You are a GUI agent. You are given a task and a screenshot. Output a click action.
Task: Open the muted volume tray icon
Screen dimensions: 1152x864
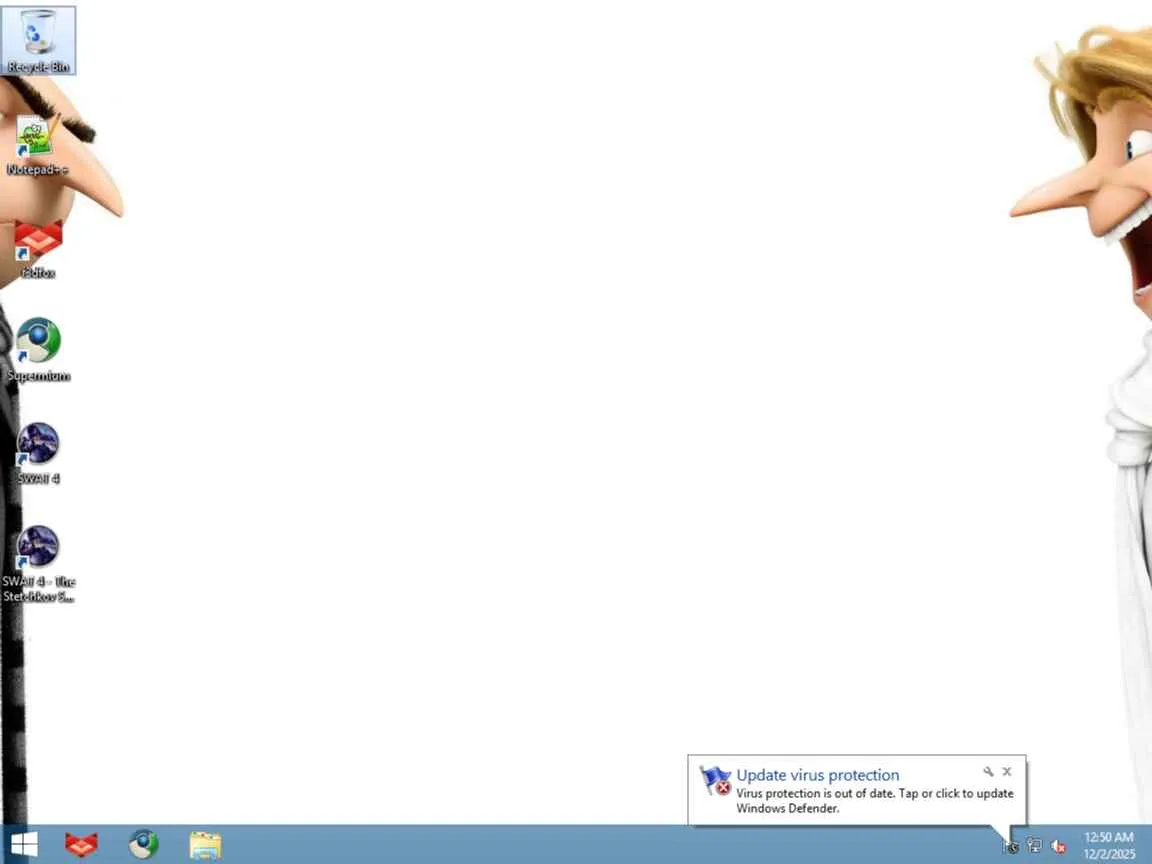click(1059, 846)
